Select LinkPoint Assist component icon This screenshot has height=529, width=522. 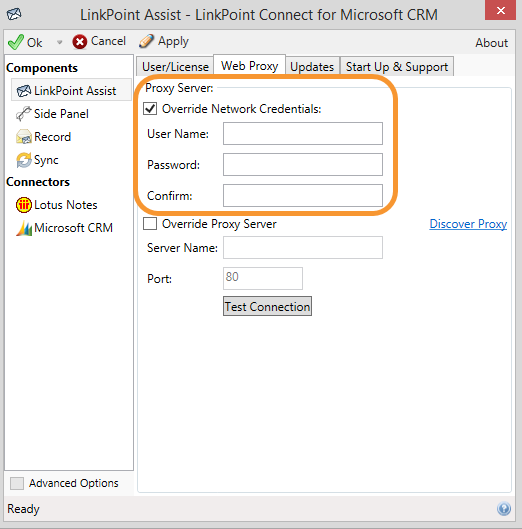pos(24,91)
